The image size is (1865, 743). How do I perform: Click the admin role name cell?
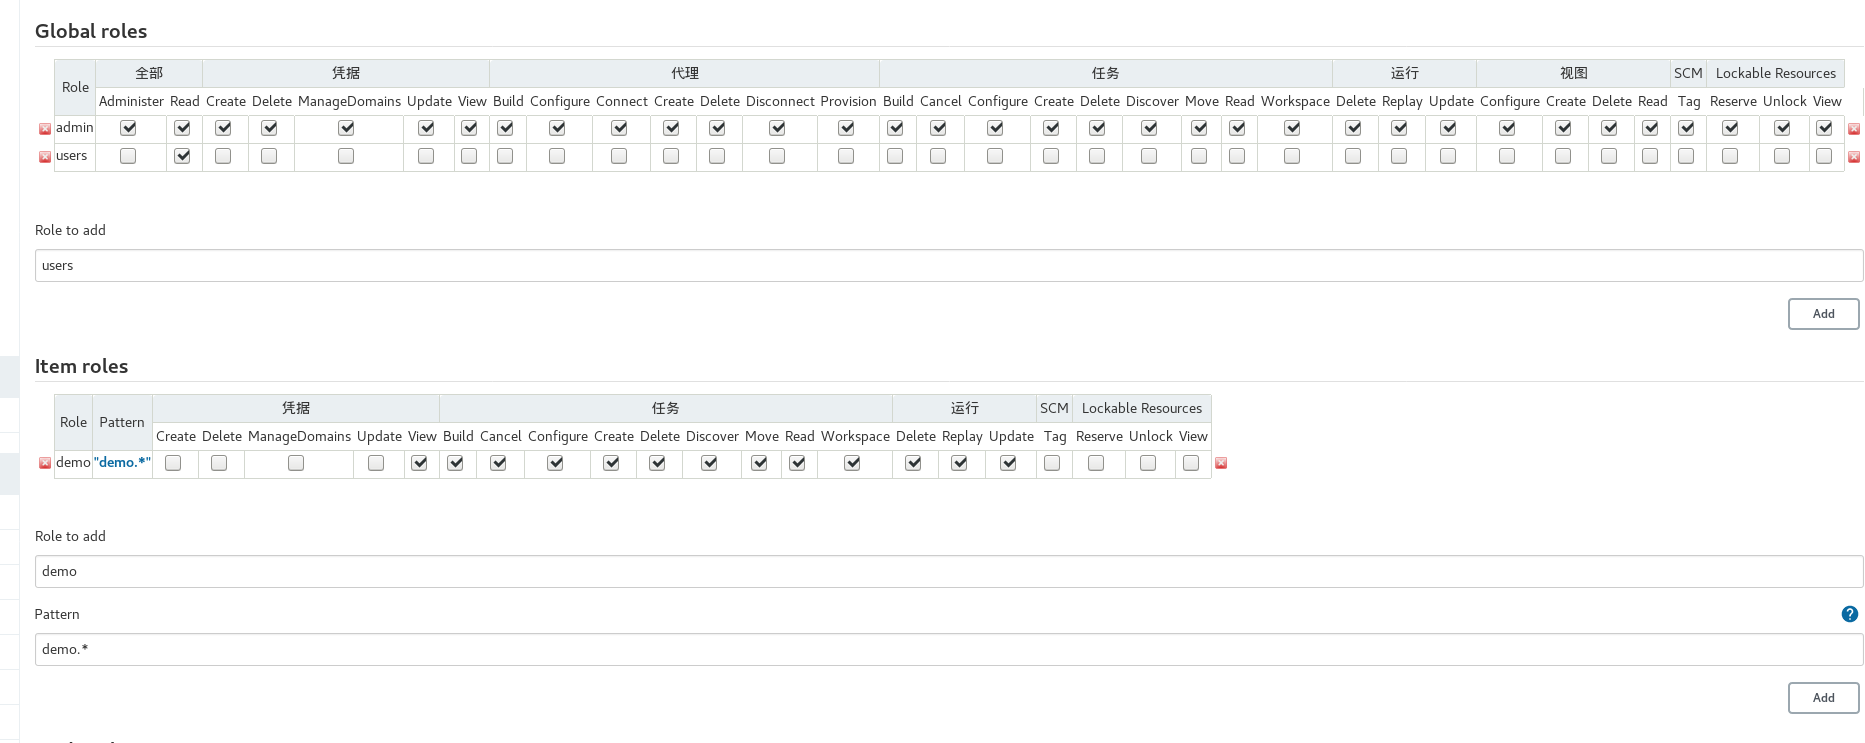coord(75,128)
